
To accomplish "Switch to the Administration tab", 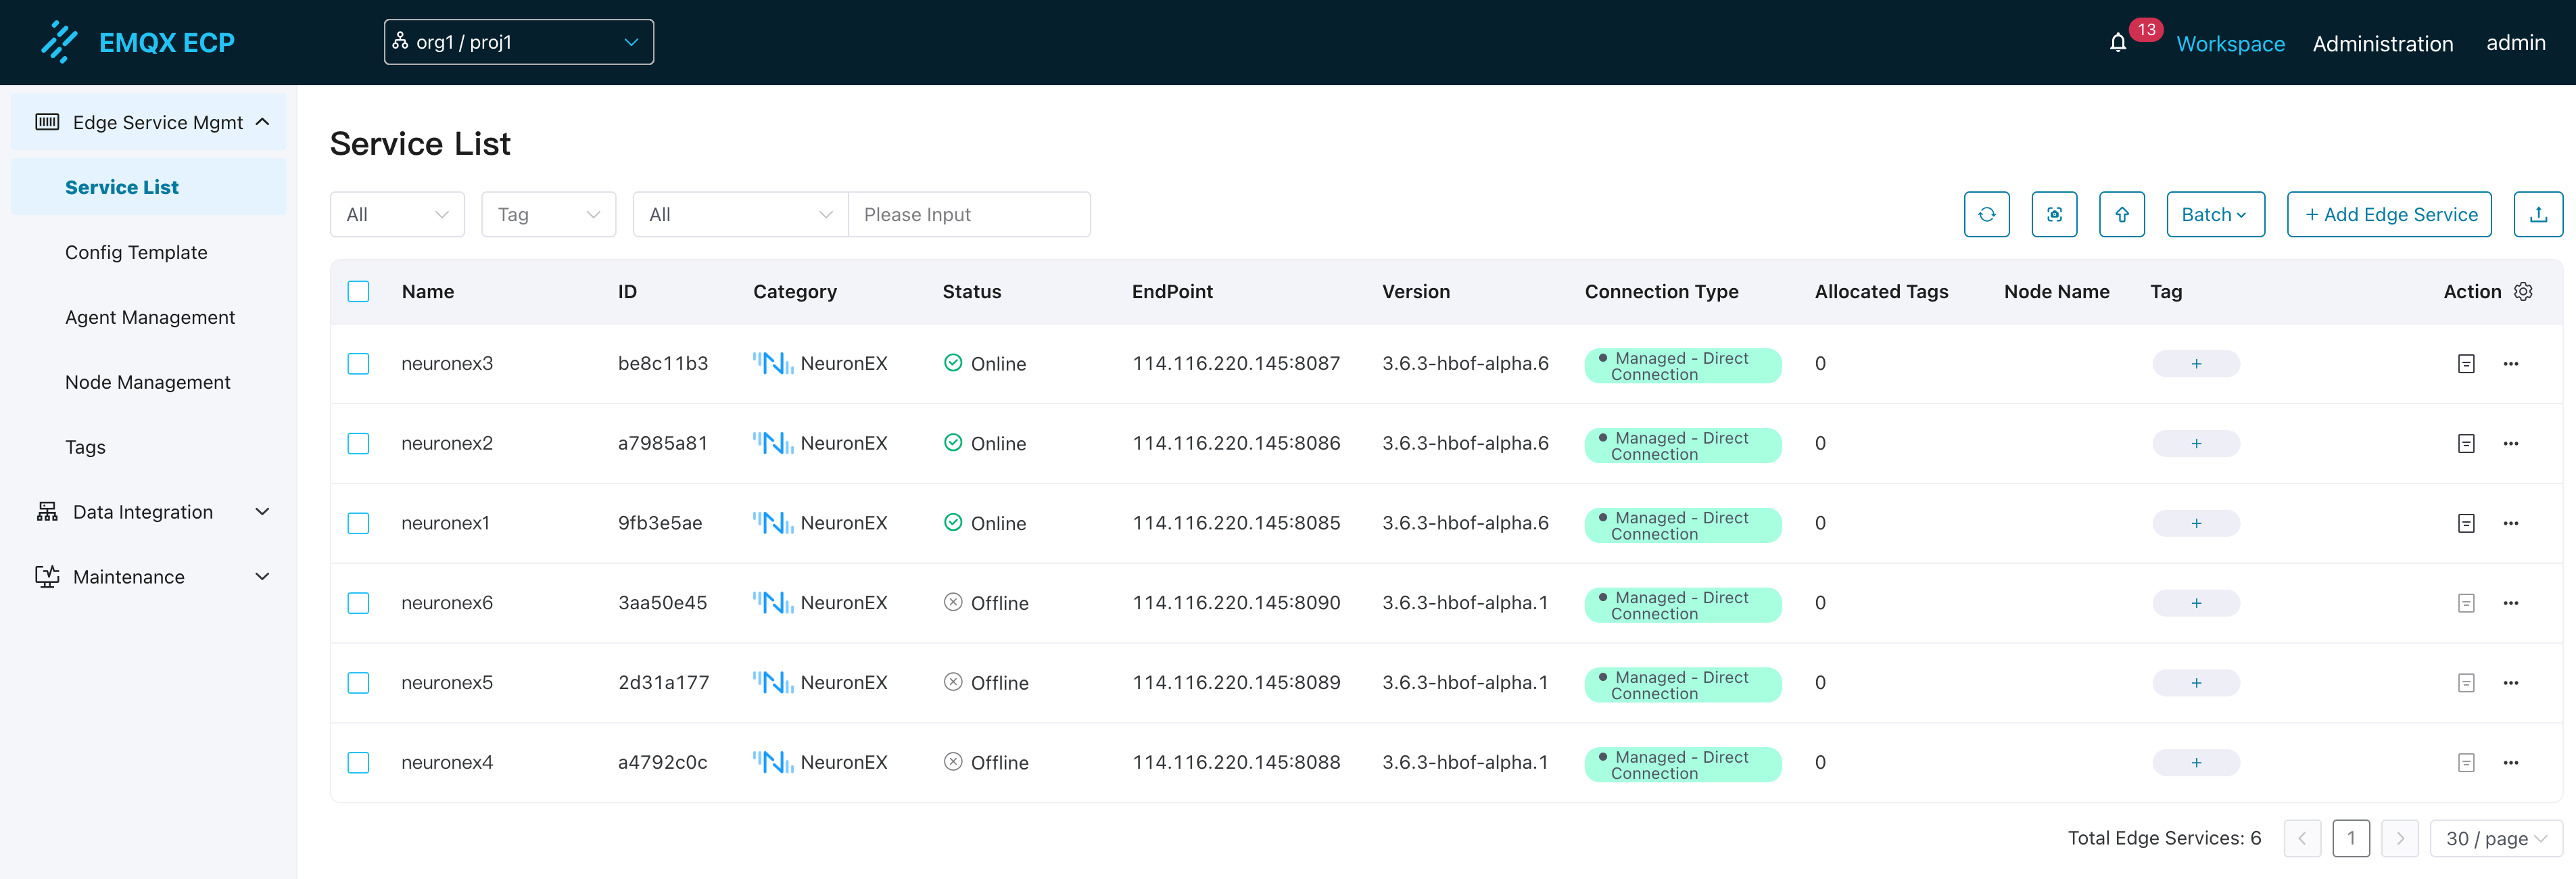I will [x=2382, y=43].
